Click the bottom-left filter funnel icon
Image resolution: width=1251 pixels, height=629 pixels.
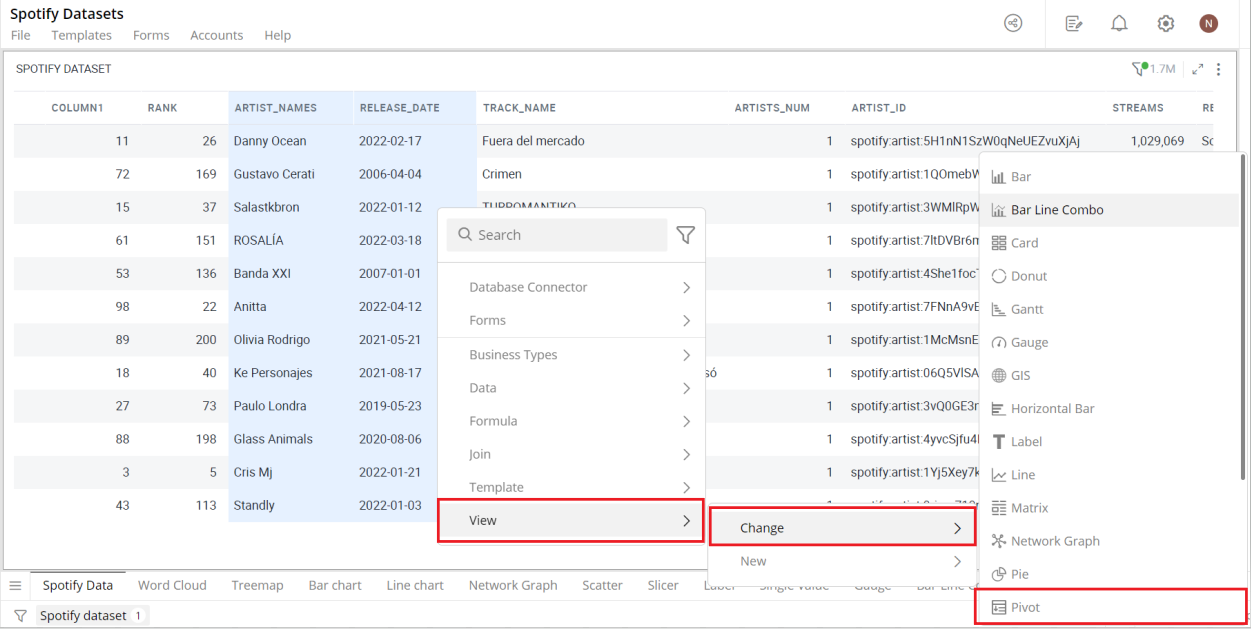[x=20, y=616]
